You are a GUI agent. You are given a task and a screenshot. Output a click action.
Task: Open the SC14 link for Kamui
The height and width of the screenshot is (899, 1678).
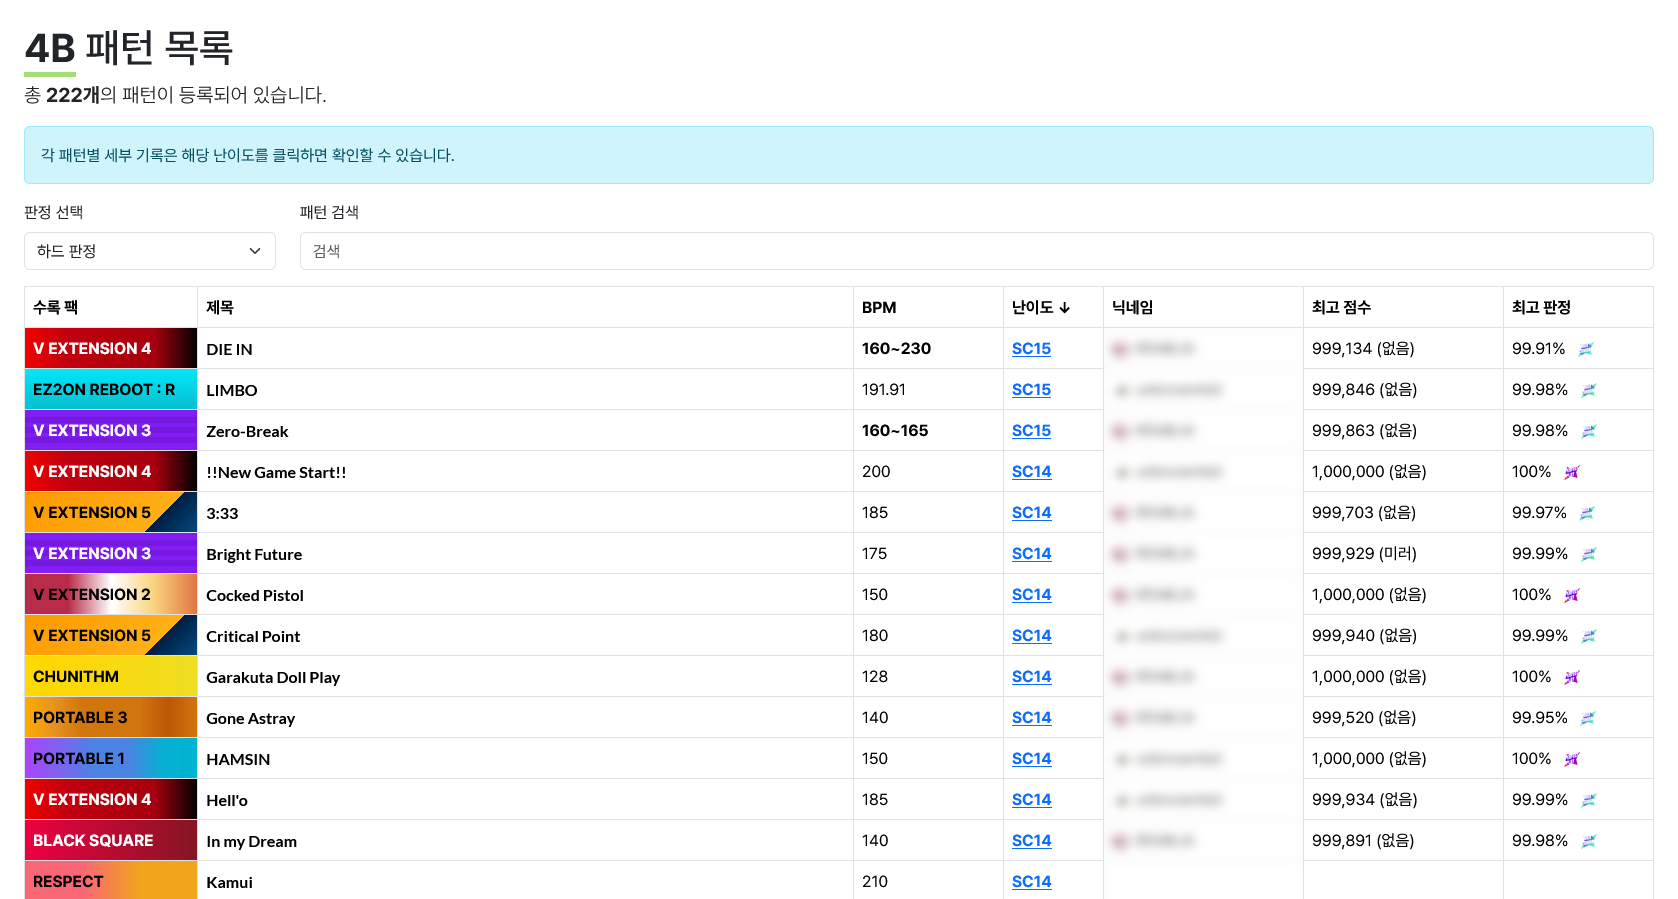pos(1031,881)
